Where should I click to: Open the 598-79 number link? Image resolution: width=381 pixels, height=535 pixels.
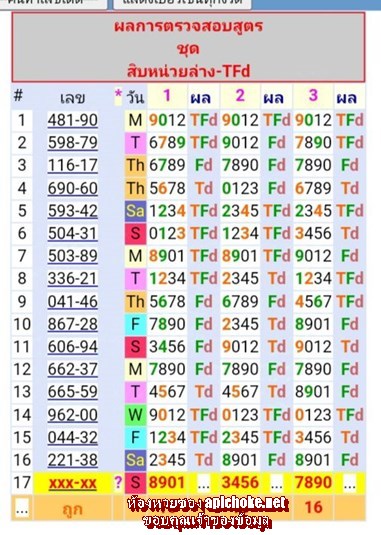pos(73,143)
